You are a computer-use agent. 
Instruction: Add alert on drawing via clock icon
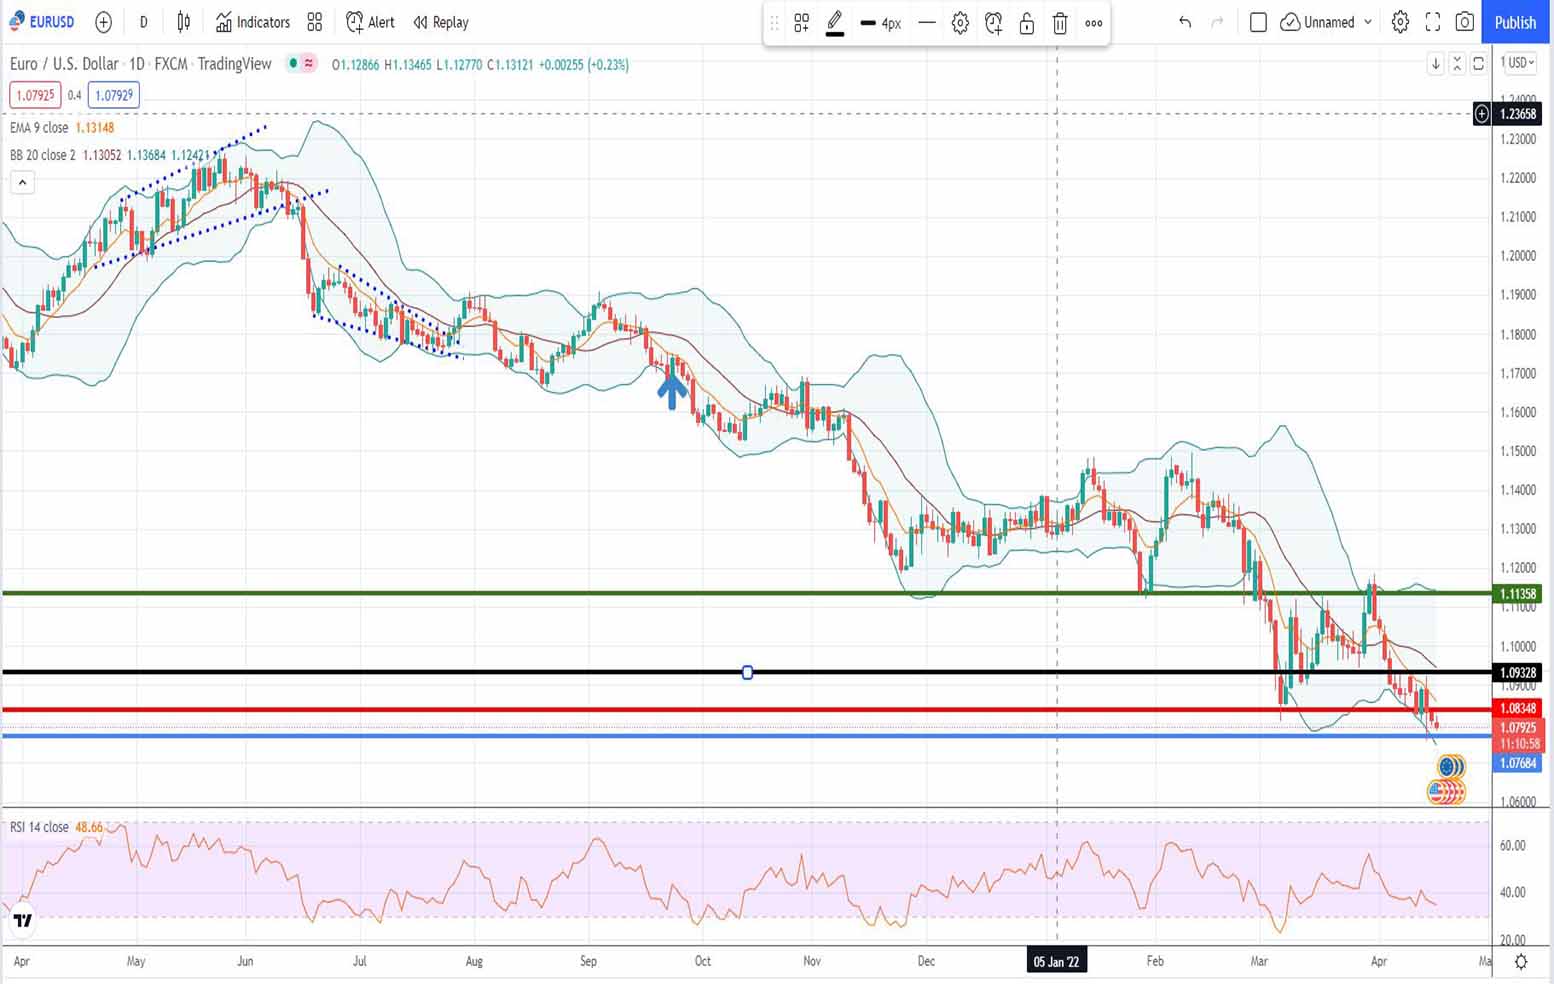[x=993, y=23]
